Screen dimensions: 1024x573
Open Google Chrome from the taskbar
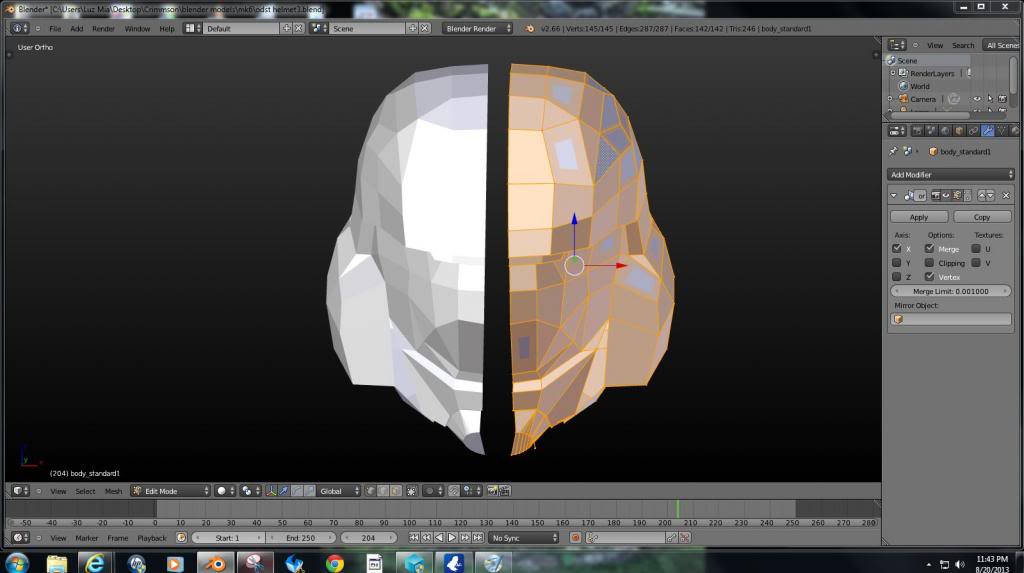click(x=335, y=563)
